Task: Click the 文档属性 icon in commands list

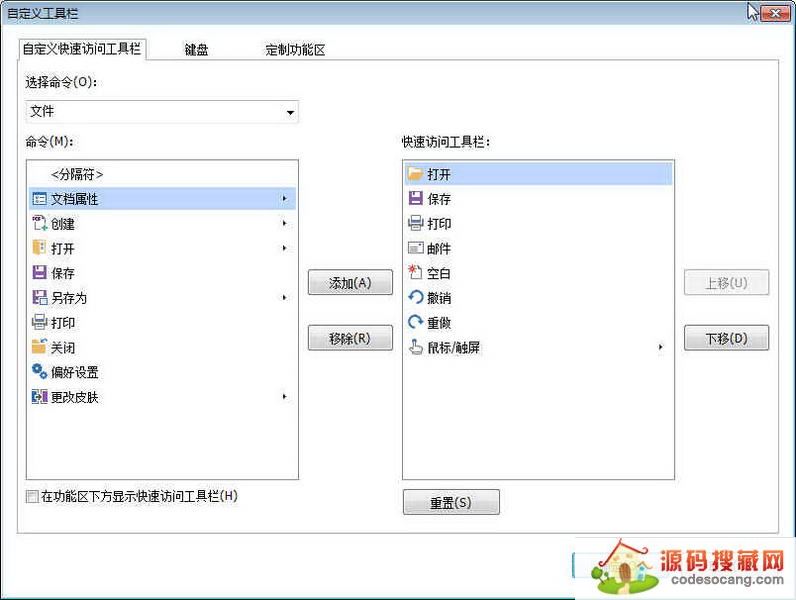Action: (x=39, y=199)
